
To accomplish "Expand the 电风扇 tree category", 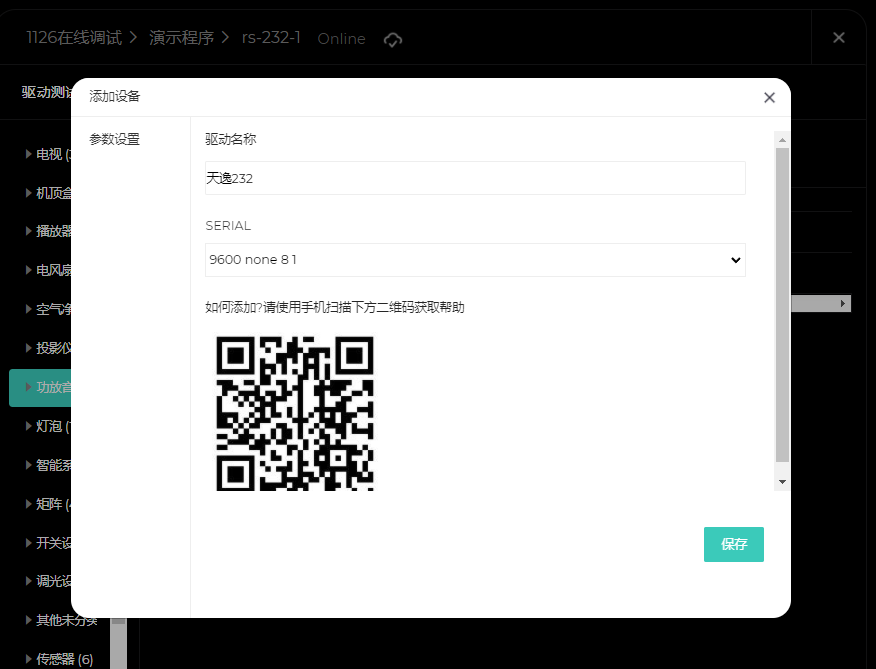I will (x=28, y=270).
